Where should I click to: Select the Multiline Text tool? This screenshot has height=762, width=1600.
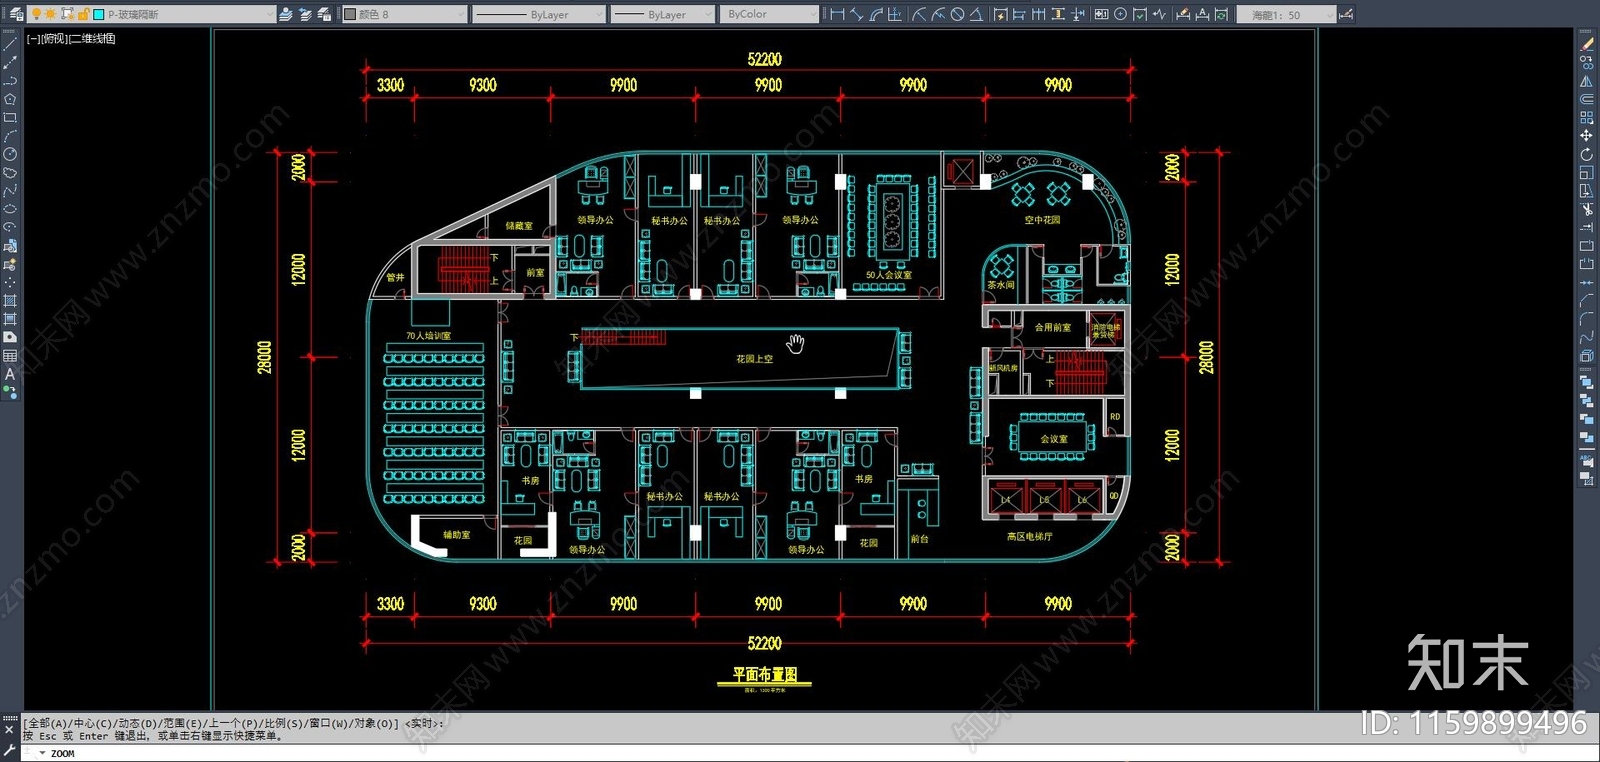[10, 374]
